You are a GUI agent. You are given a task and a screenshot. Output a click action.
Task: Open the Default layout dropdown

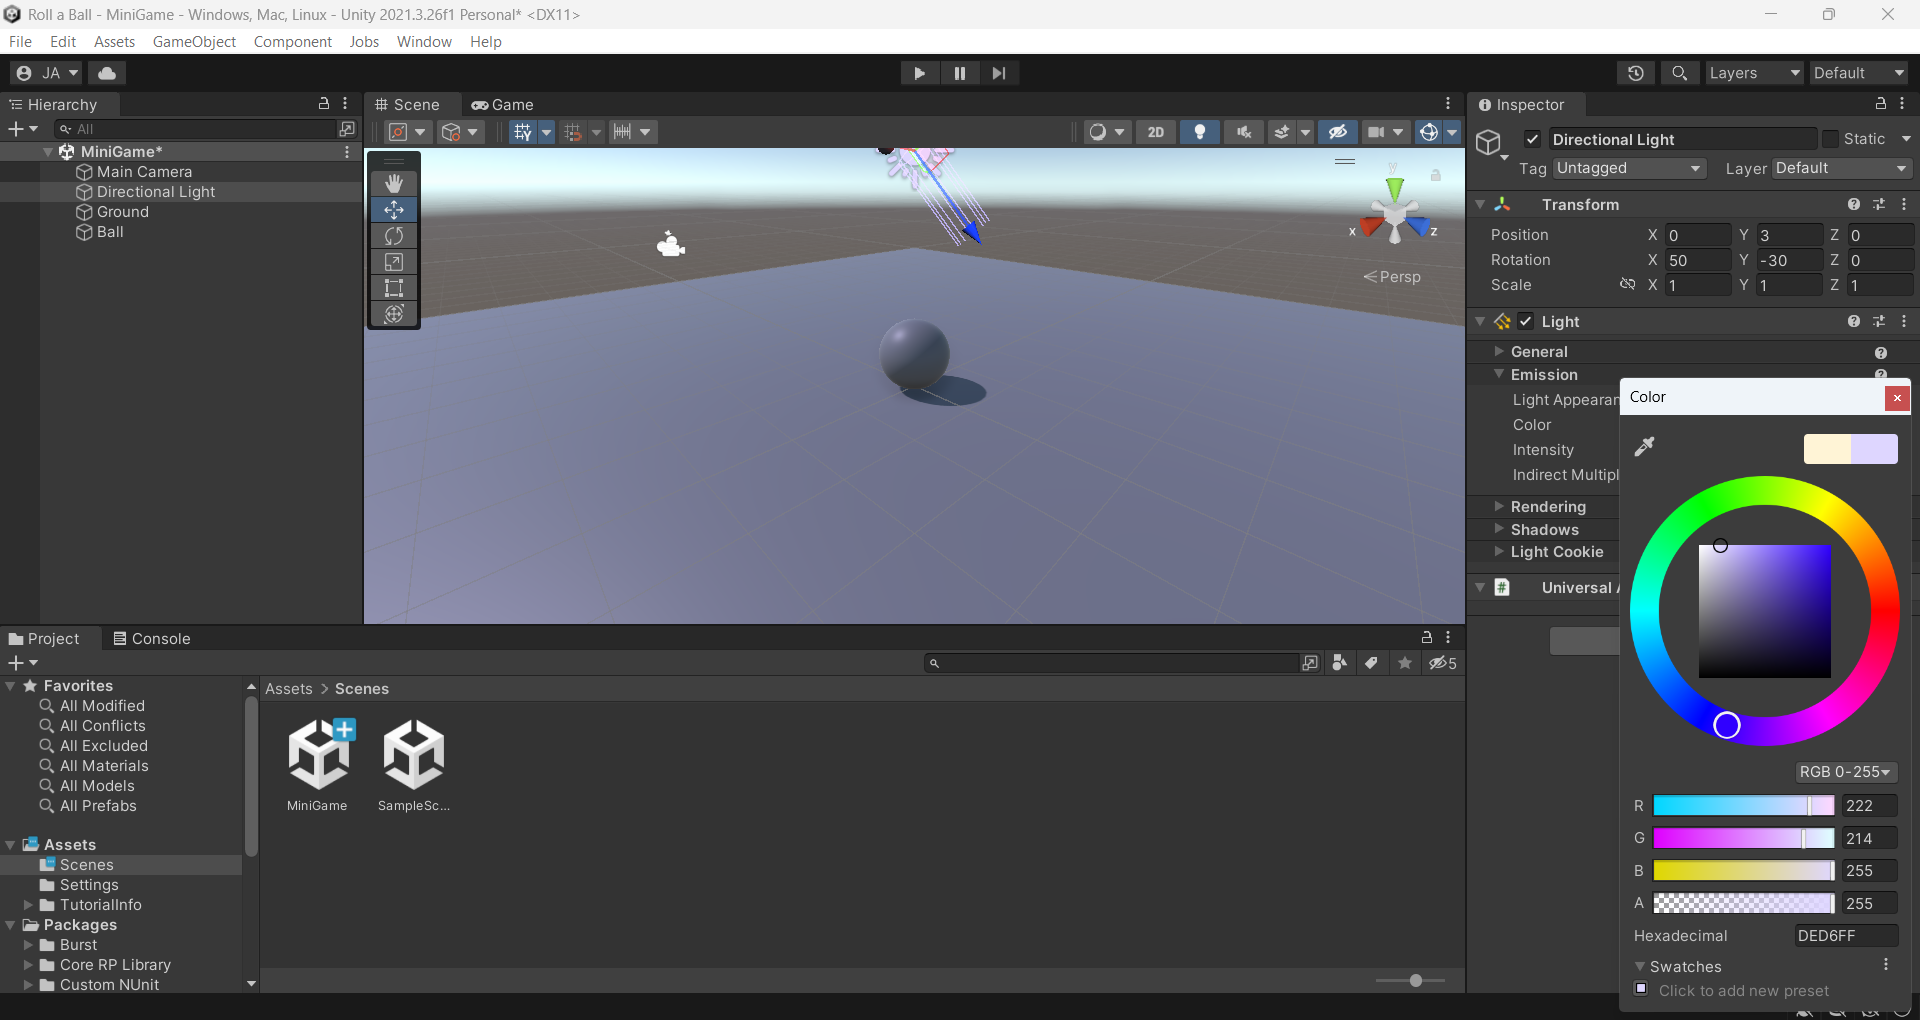tap(1859, 73)
